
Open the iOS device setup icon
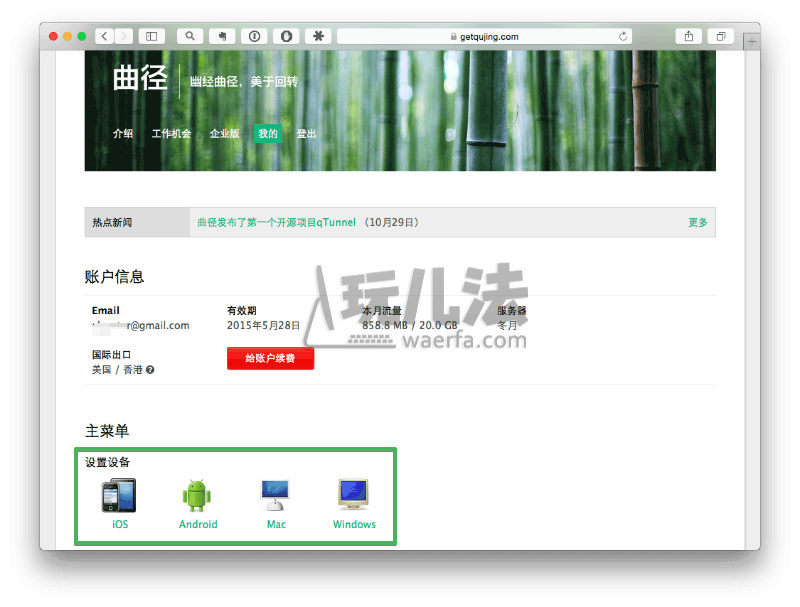(119, 496)
